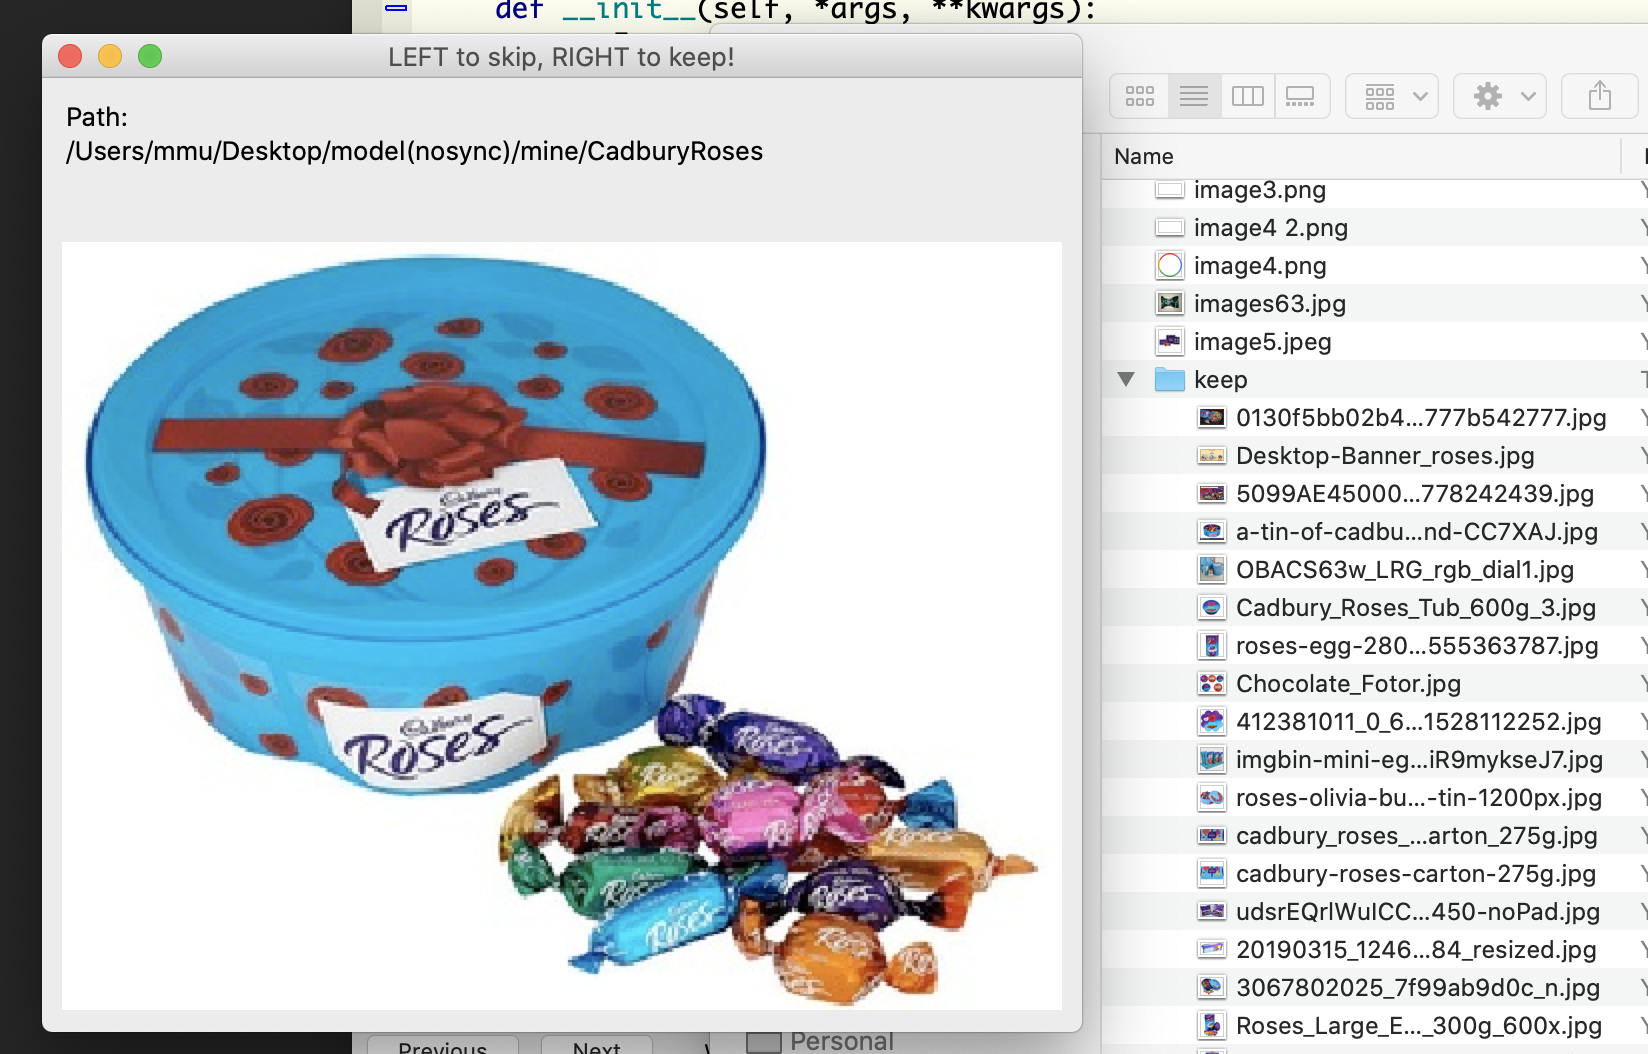Click thumbnail icon of cadbury-roses-carton-275g.jpg
1648x1054 pixels.
click(x=1212, y=874)
